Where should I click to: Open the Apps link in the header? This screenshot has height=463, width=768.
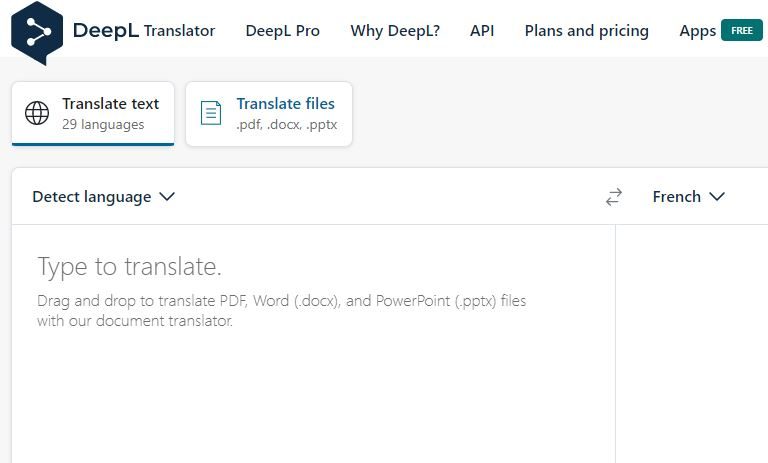click(x=697, y=31)
